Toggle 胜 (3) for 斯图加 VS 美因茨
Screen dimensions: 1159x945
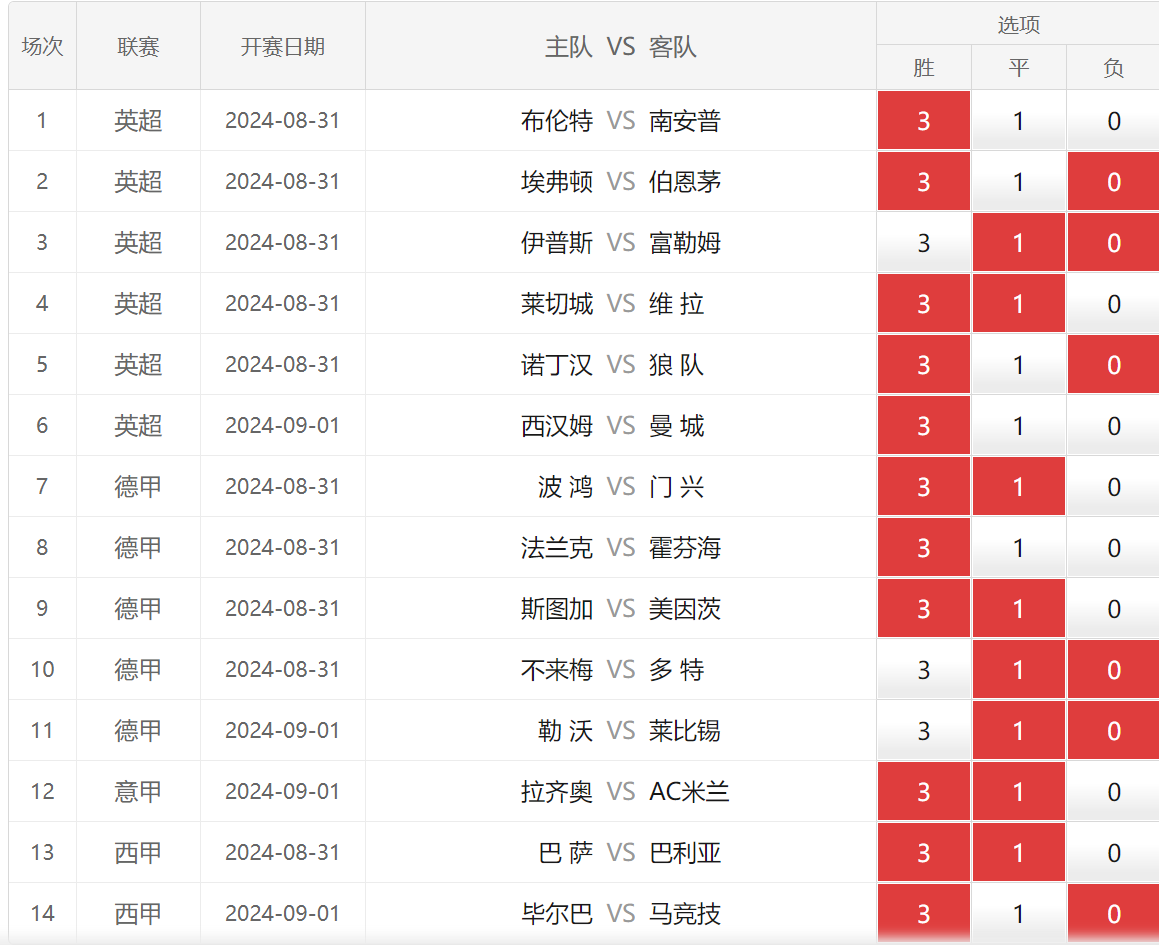pyautogui.click(x=923, y=609)
